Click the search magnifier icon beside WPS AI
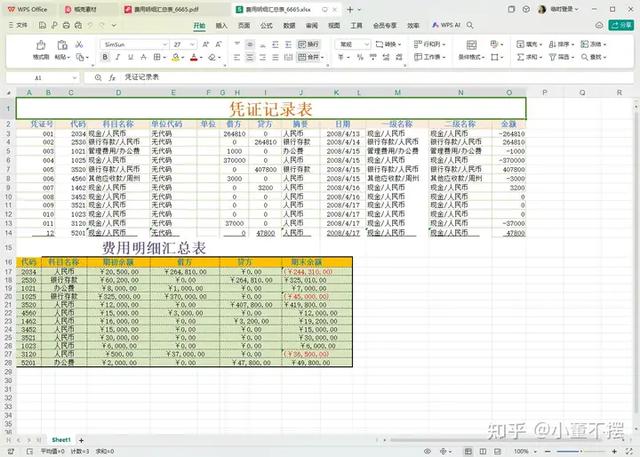Viewport: 640px width, 457px height. click(470, 25)
